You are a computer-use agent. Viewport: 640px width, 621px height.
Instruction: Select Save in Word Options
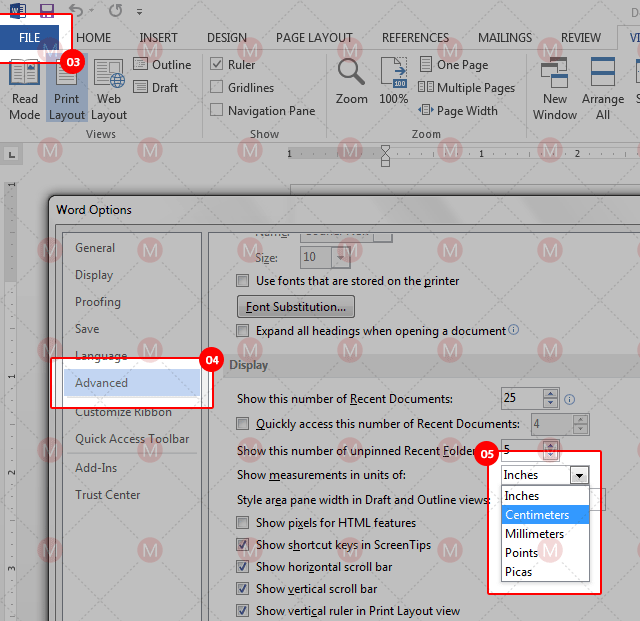pyautogui.click(x=132, y=329)
